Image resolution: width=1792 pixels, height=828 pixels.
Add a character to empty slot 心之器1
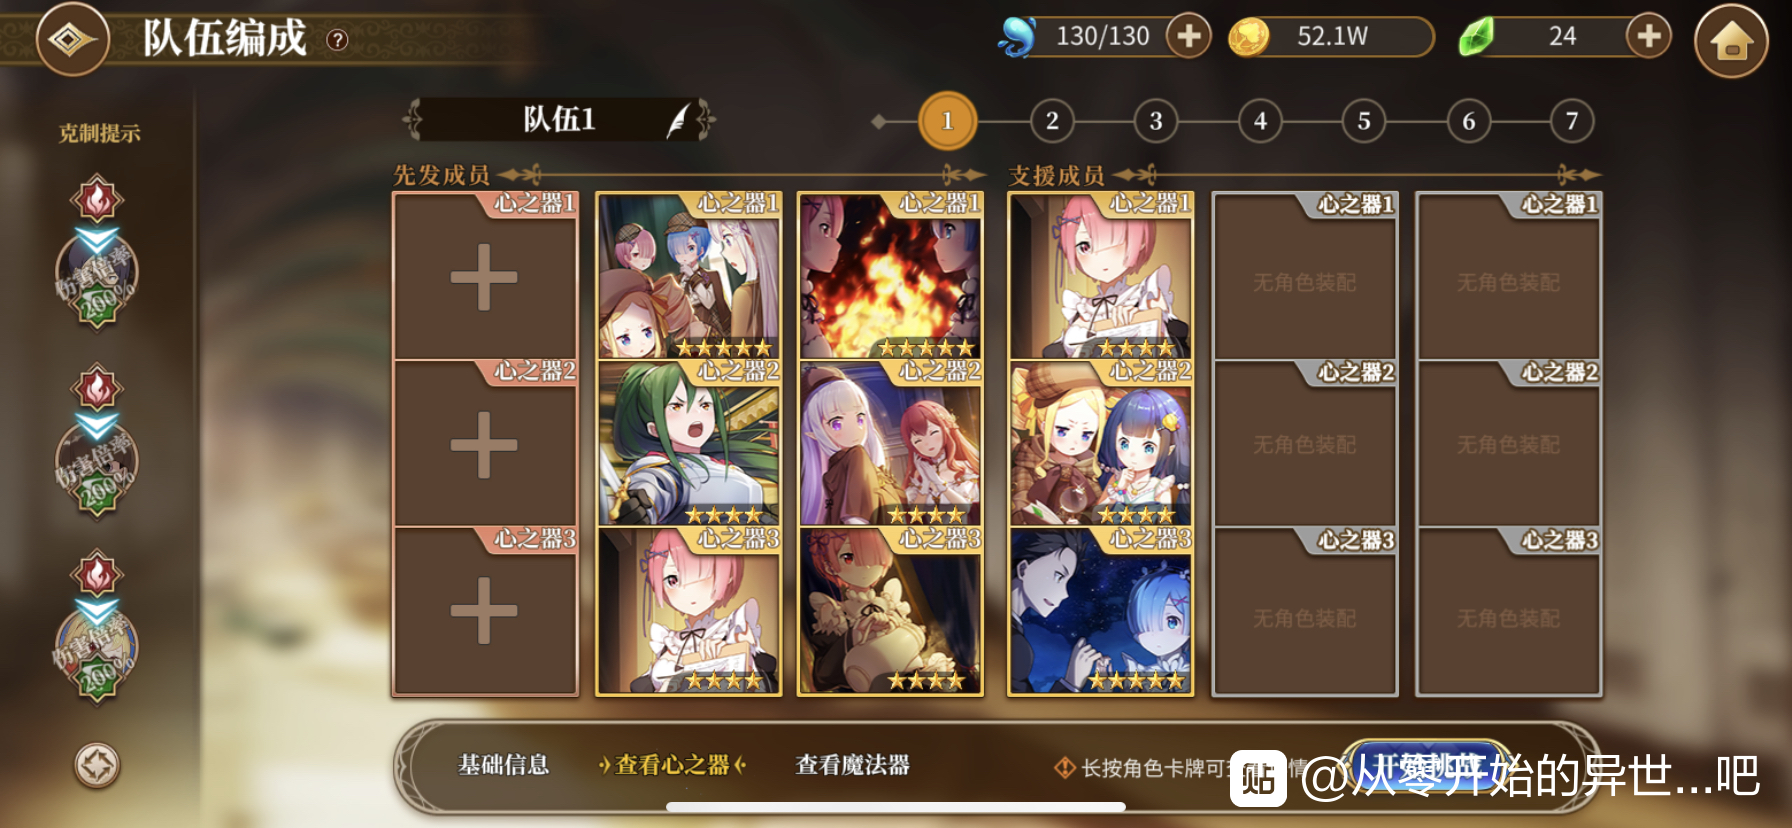tap(485, 276)
